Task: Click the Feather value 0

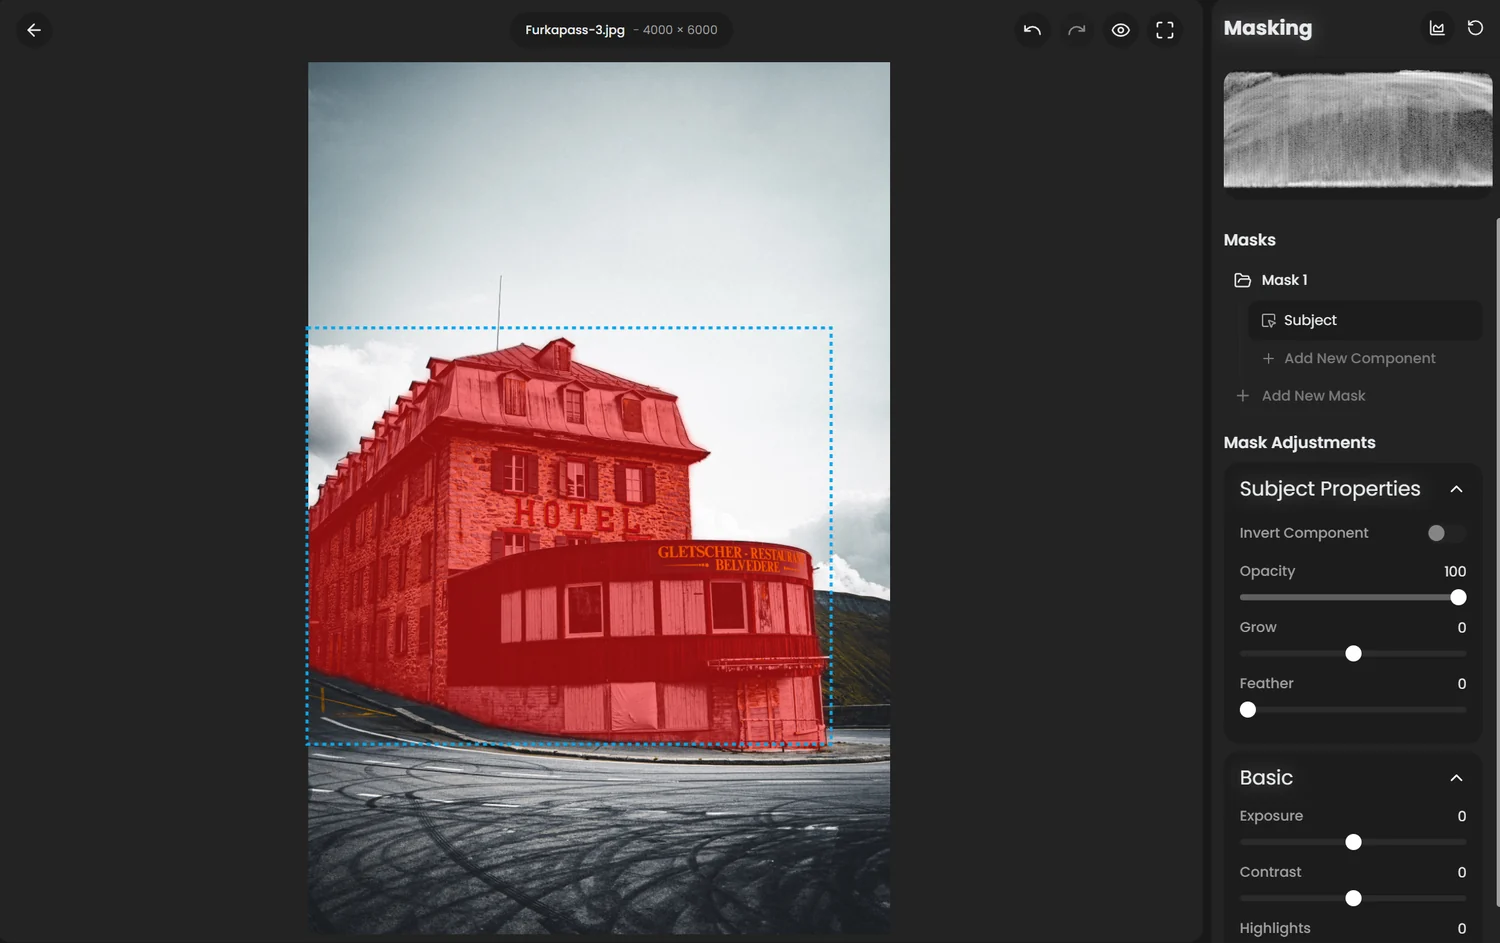Action: (1462, 683)
